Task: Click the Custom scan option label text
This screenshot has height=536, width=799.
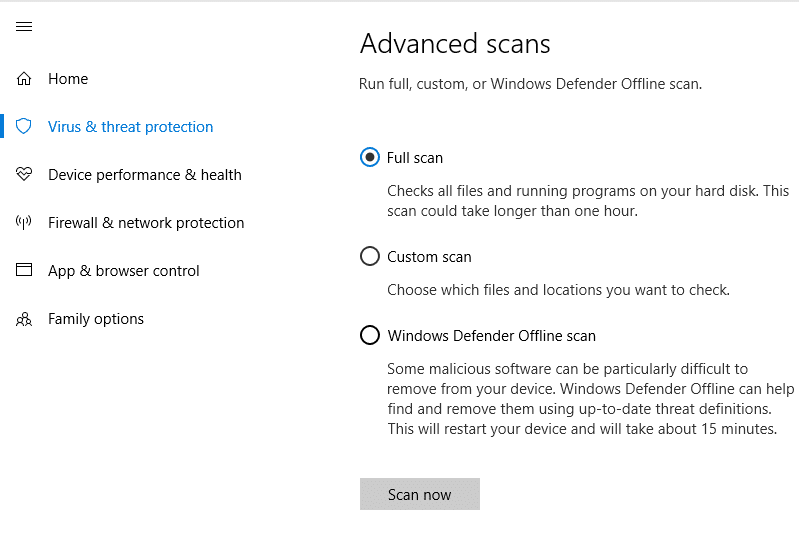Action: coord(429,257)
